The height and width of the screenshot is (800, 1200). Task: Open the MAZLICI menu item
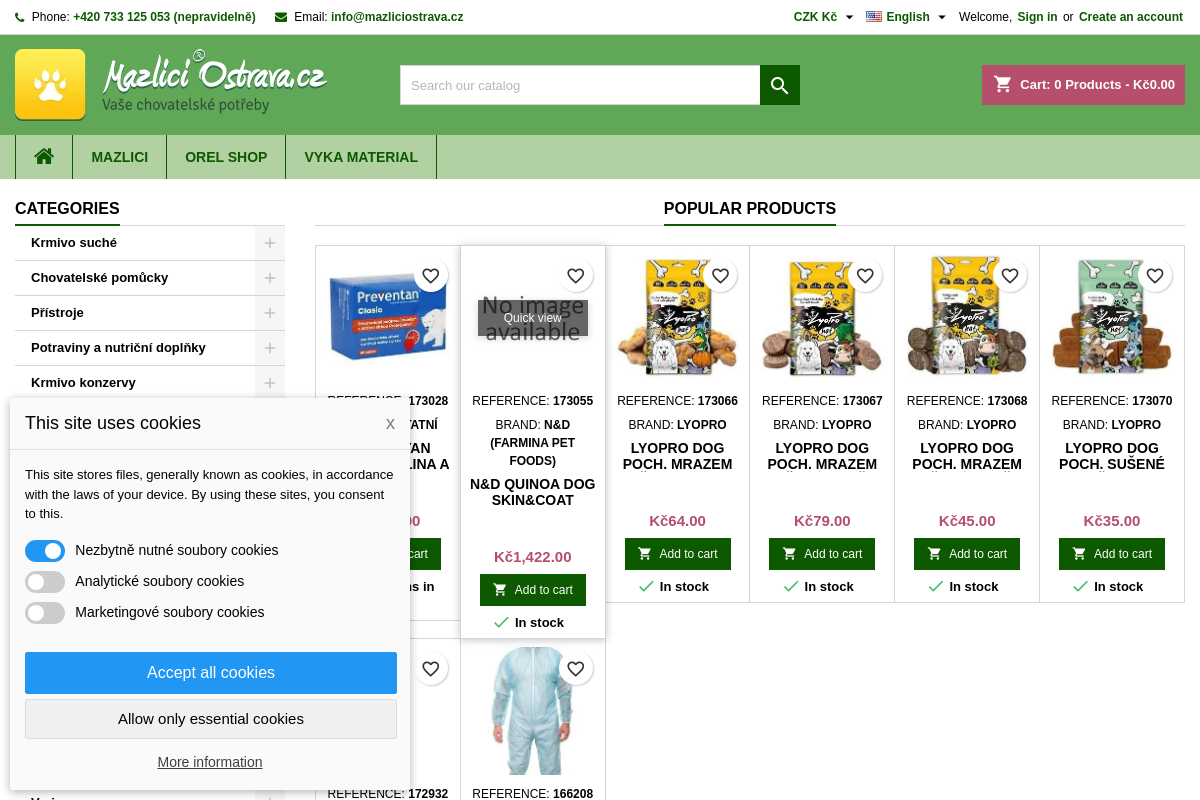click(x=120, y=157)
